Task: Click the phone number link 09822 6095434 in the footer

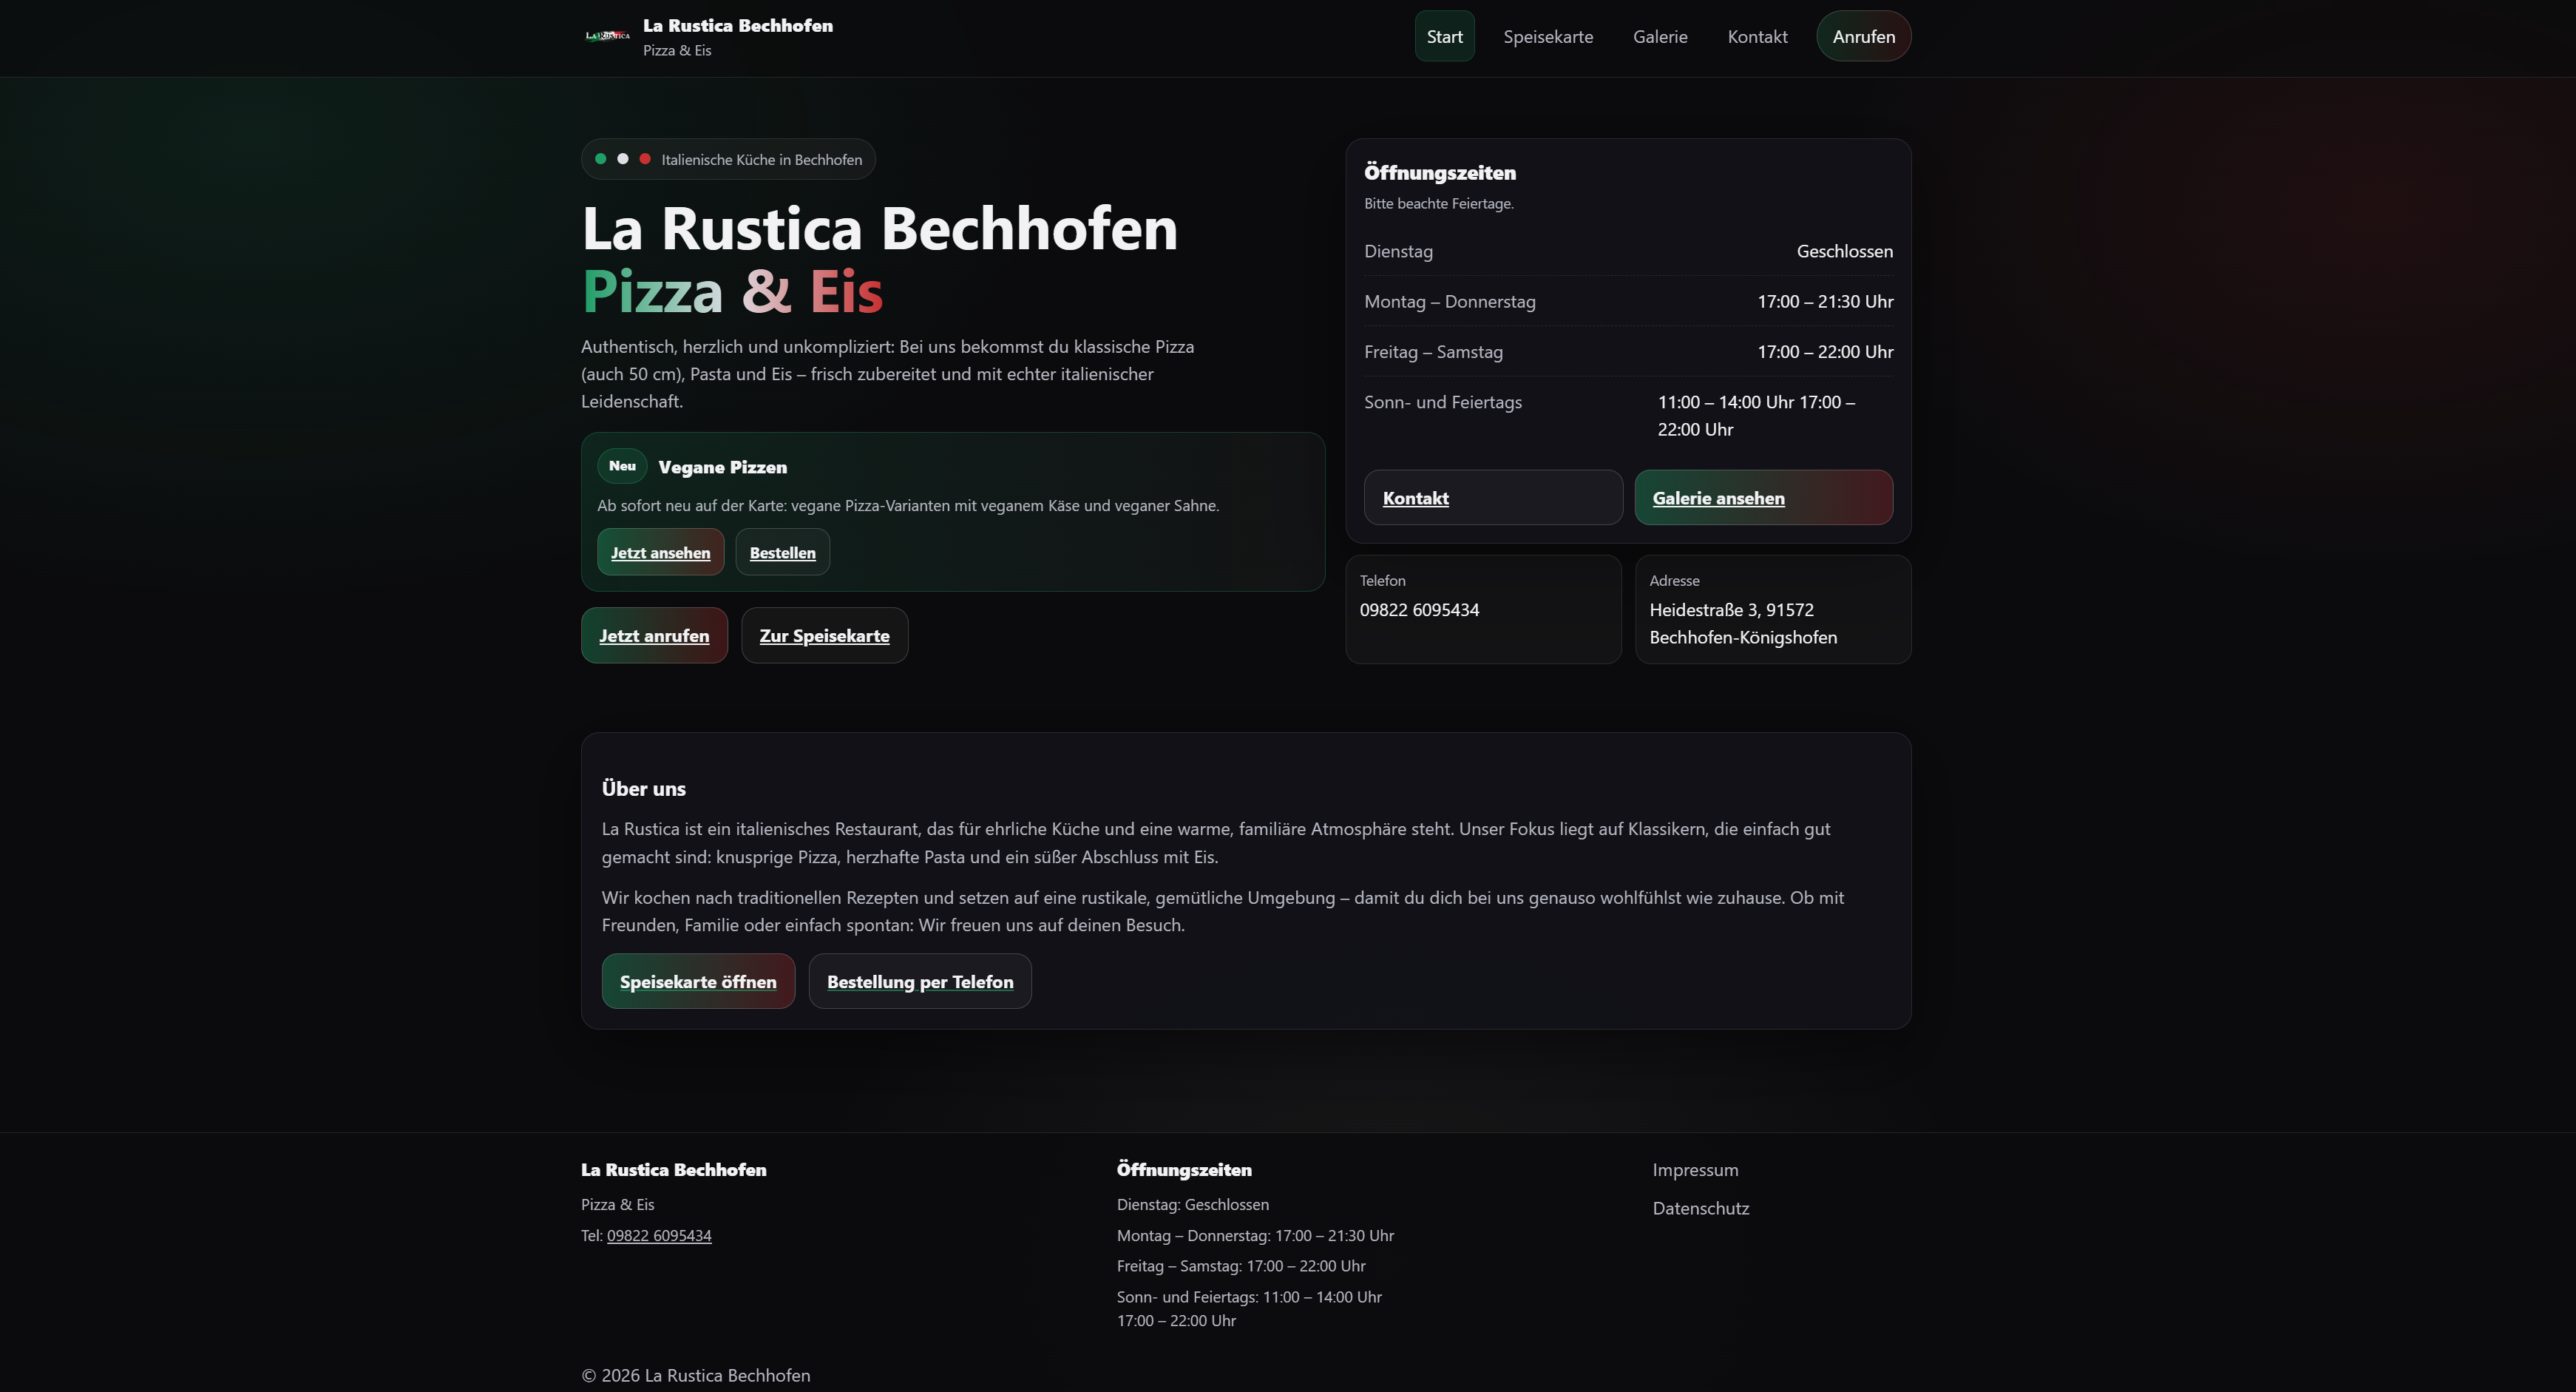Action: point(658,1235)
